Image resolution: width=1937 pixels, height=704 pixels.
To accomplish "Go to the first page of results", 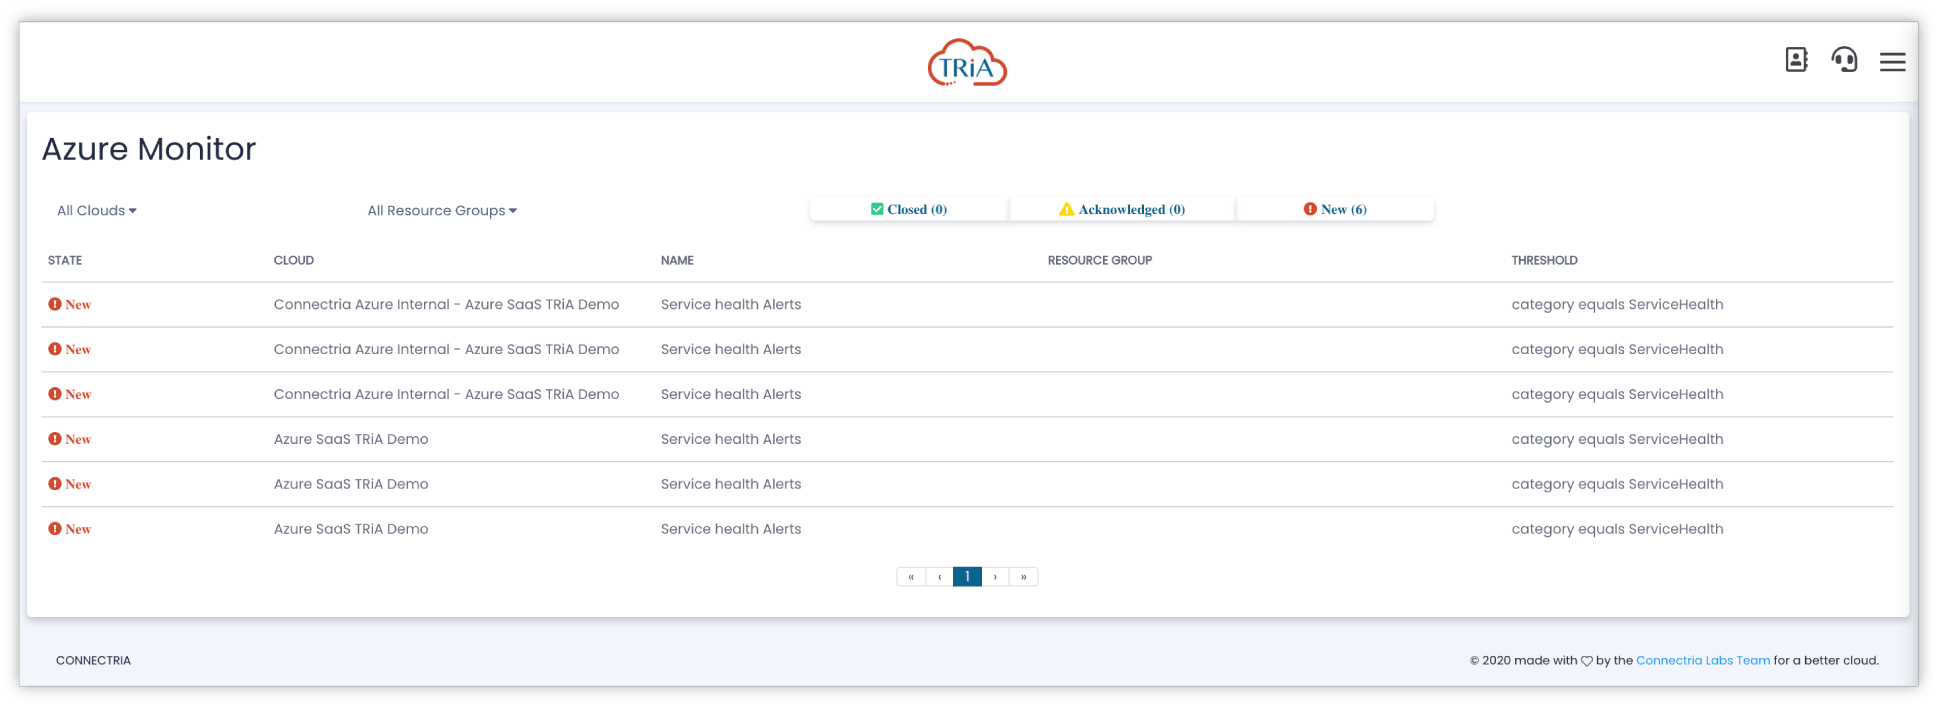I will pyautogui.click(x=911, y=577).
